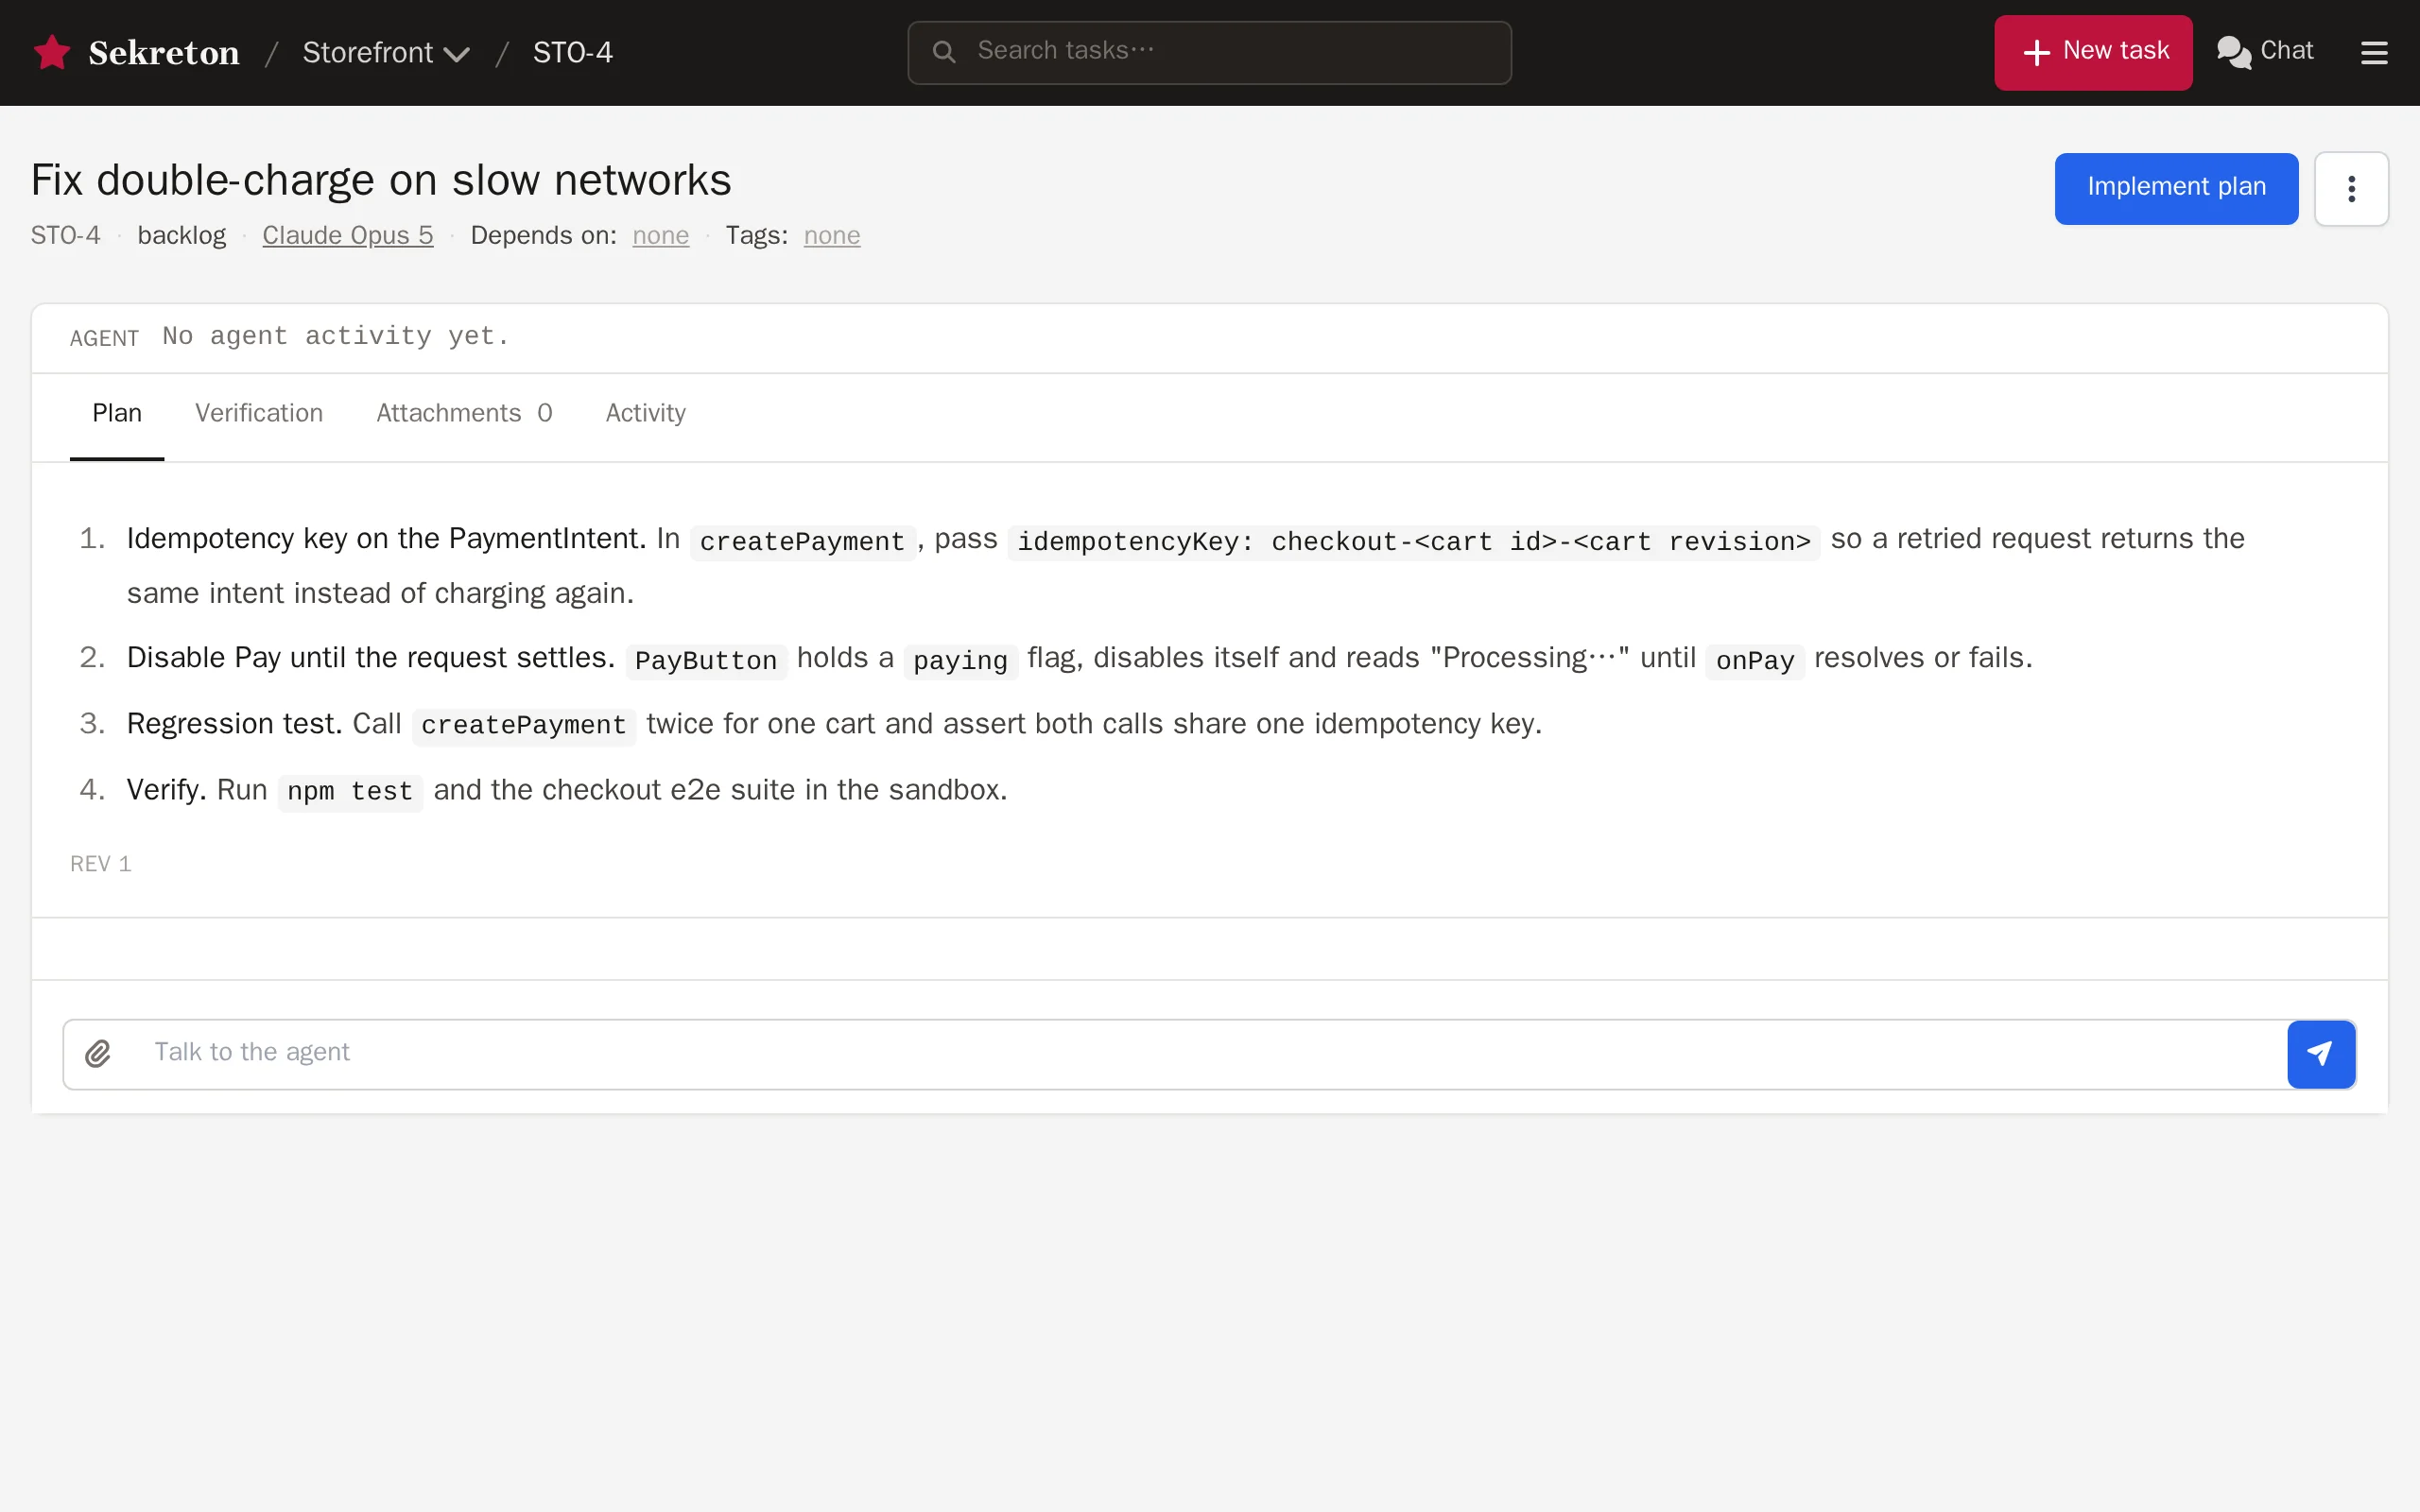Viewport: 2420px width, 1512px height.
Task: Click the No agent activity yet text
Action: pyautogui.click(x=336, y=336)
